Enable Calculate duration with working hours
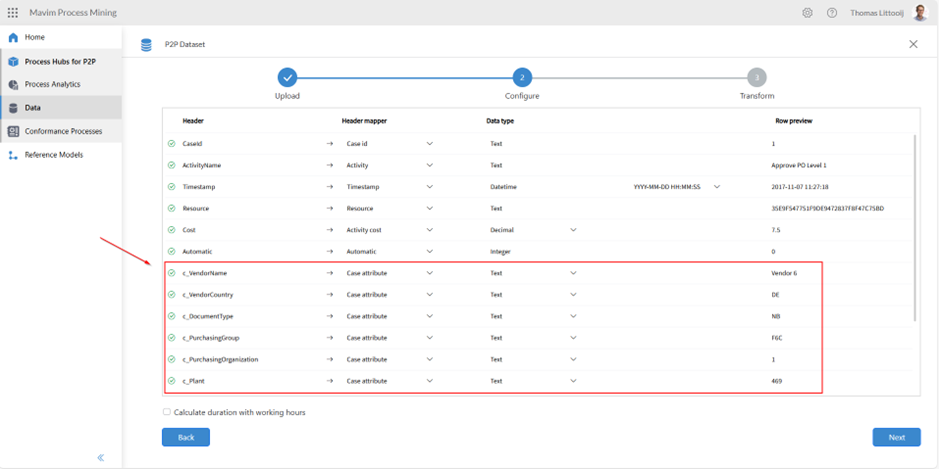This screenshot has width=939, height=469. coord(167,412)
